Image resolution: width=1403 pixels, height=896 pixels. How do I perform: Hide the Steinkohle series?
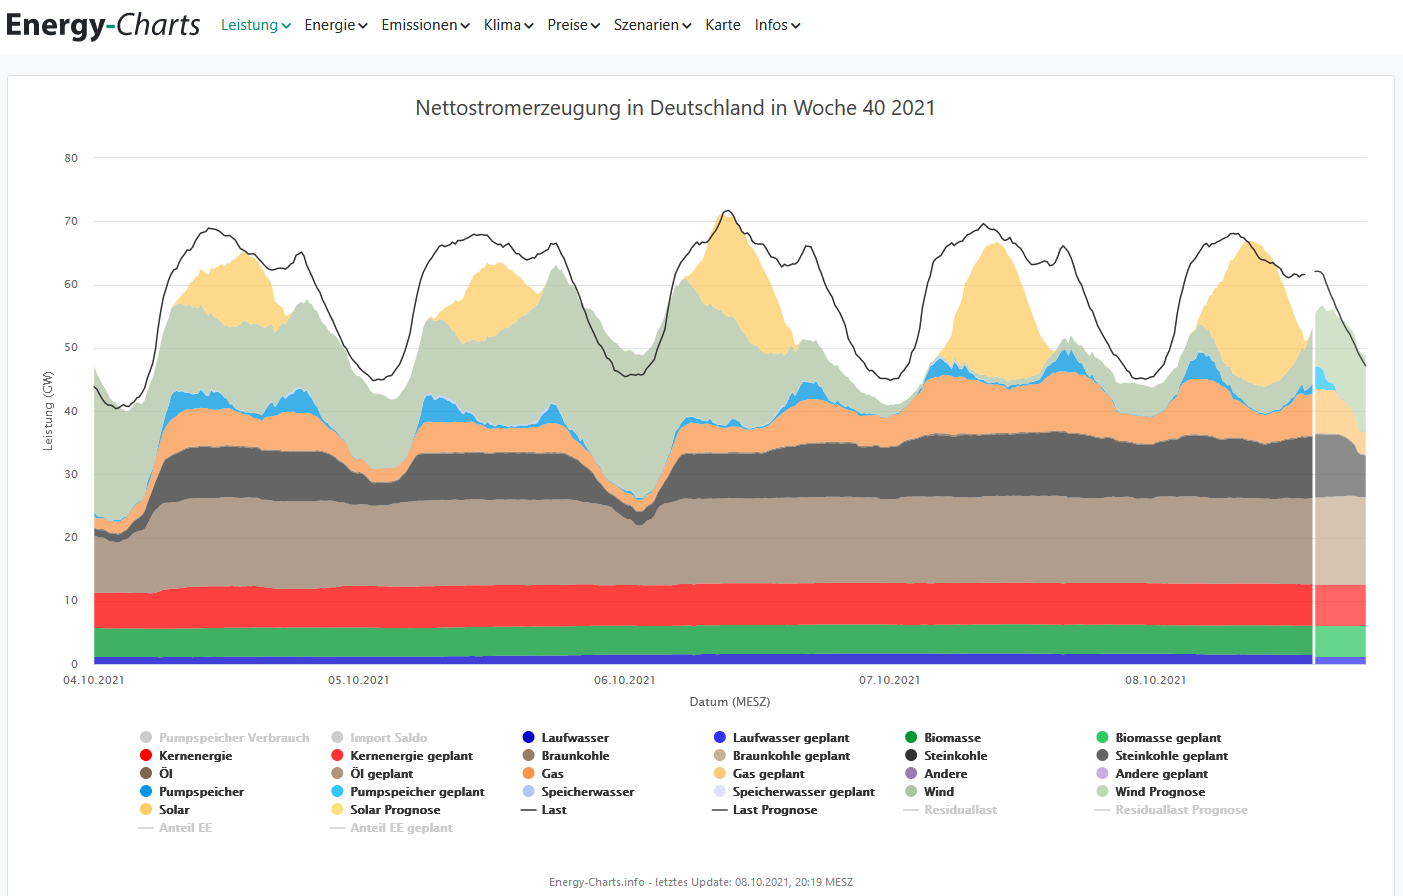click(x=945, y=756)
